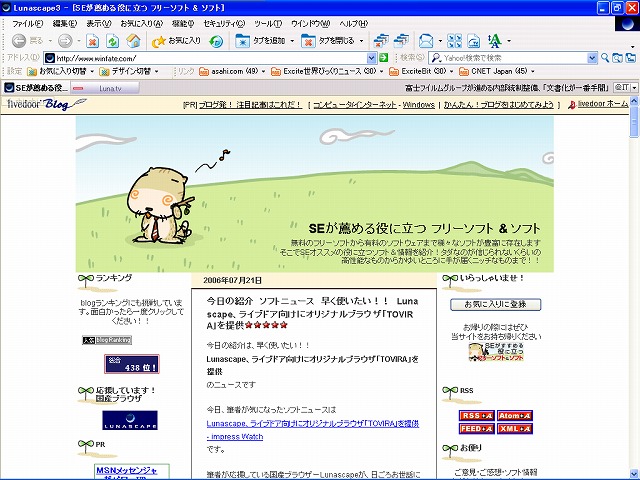Click the asahi.com RSS folder icon
640x480 pixels.
(203, 71)
